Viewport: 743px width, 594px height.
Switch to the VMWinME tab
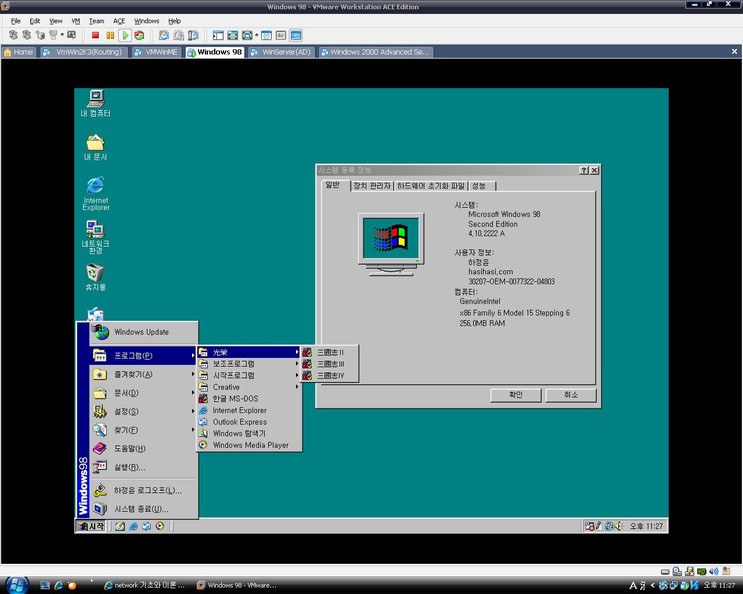tap(157, 52)
